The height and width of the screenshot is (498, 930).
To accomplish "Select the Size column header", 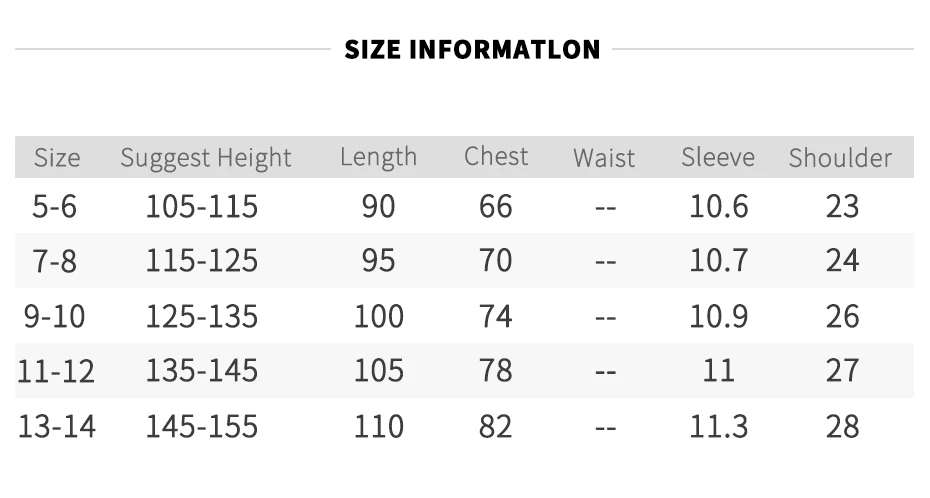I will [x=57, y=158].
